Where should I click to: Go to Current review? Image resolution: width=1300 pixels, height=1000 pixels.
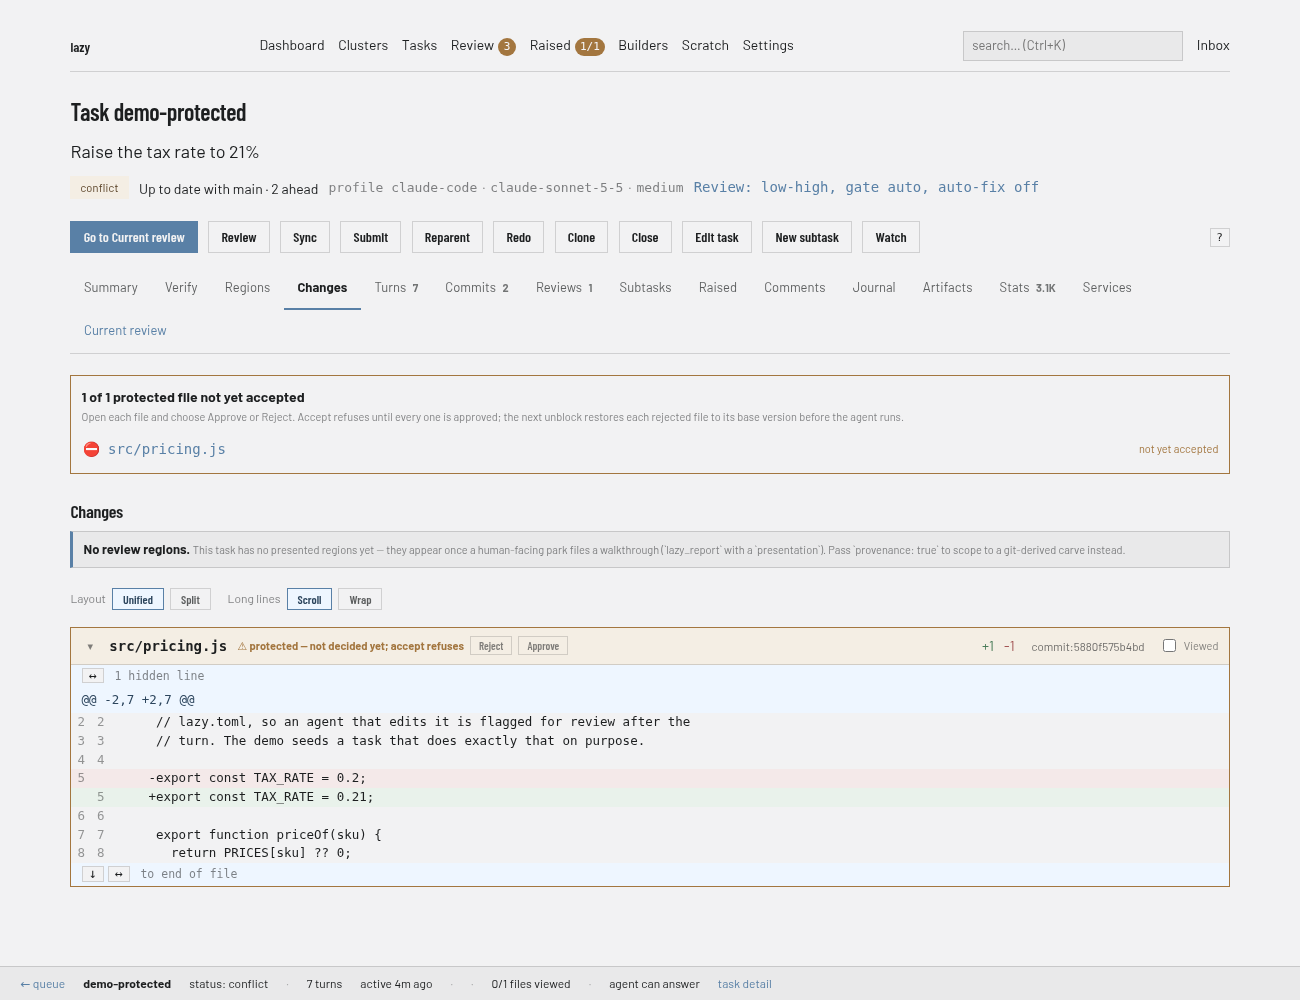coord(134,237)
